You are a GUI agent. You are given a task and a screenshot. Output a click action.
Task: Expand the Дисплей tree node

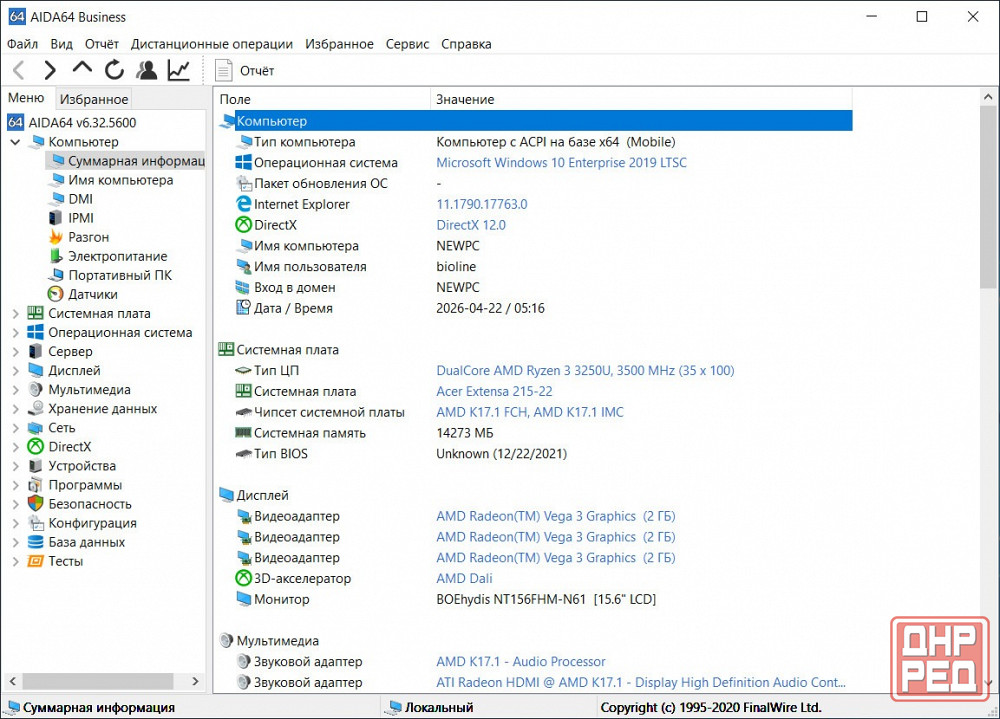tap(15, 371)
